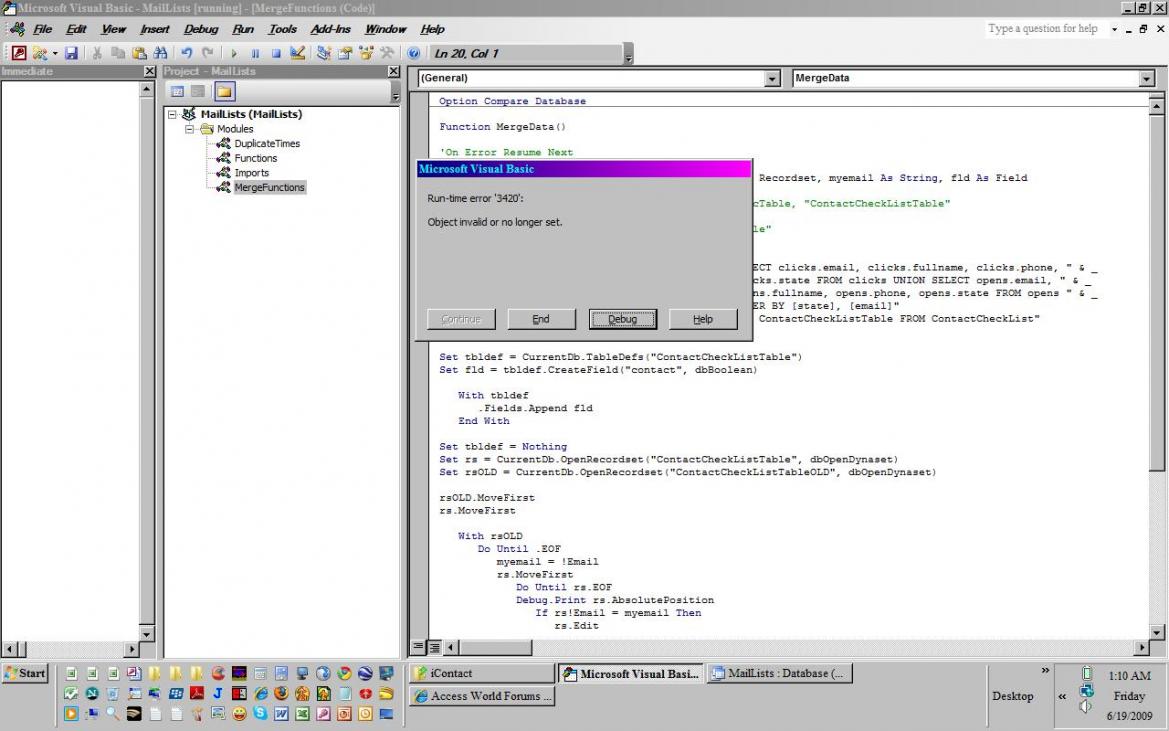Open the Standard toolbar options arrow
This screenshot has width=1169, height=731.
(628, 55)
